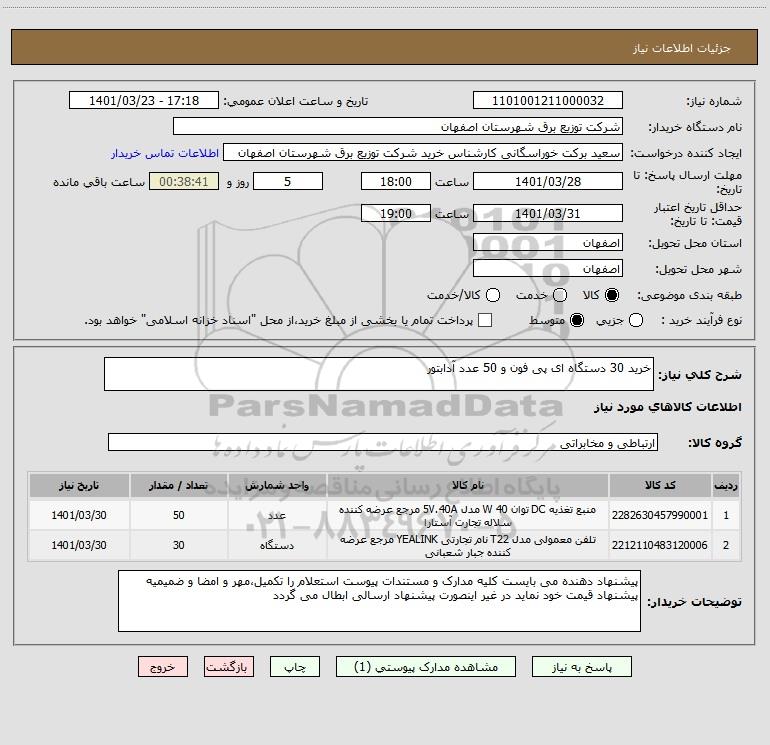This screenshot has width=770, height=745.
Task: Click the quantity cell 50
Action: point(178,515)
